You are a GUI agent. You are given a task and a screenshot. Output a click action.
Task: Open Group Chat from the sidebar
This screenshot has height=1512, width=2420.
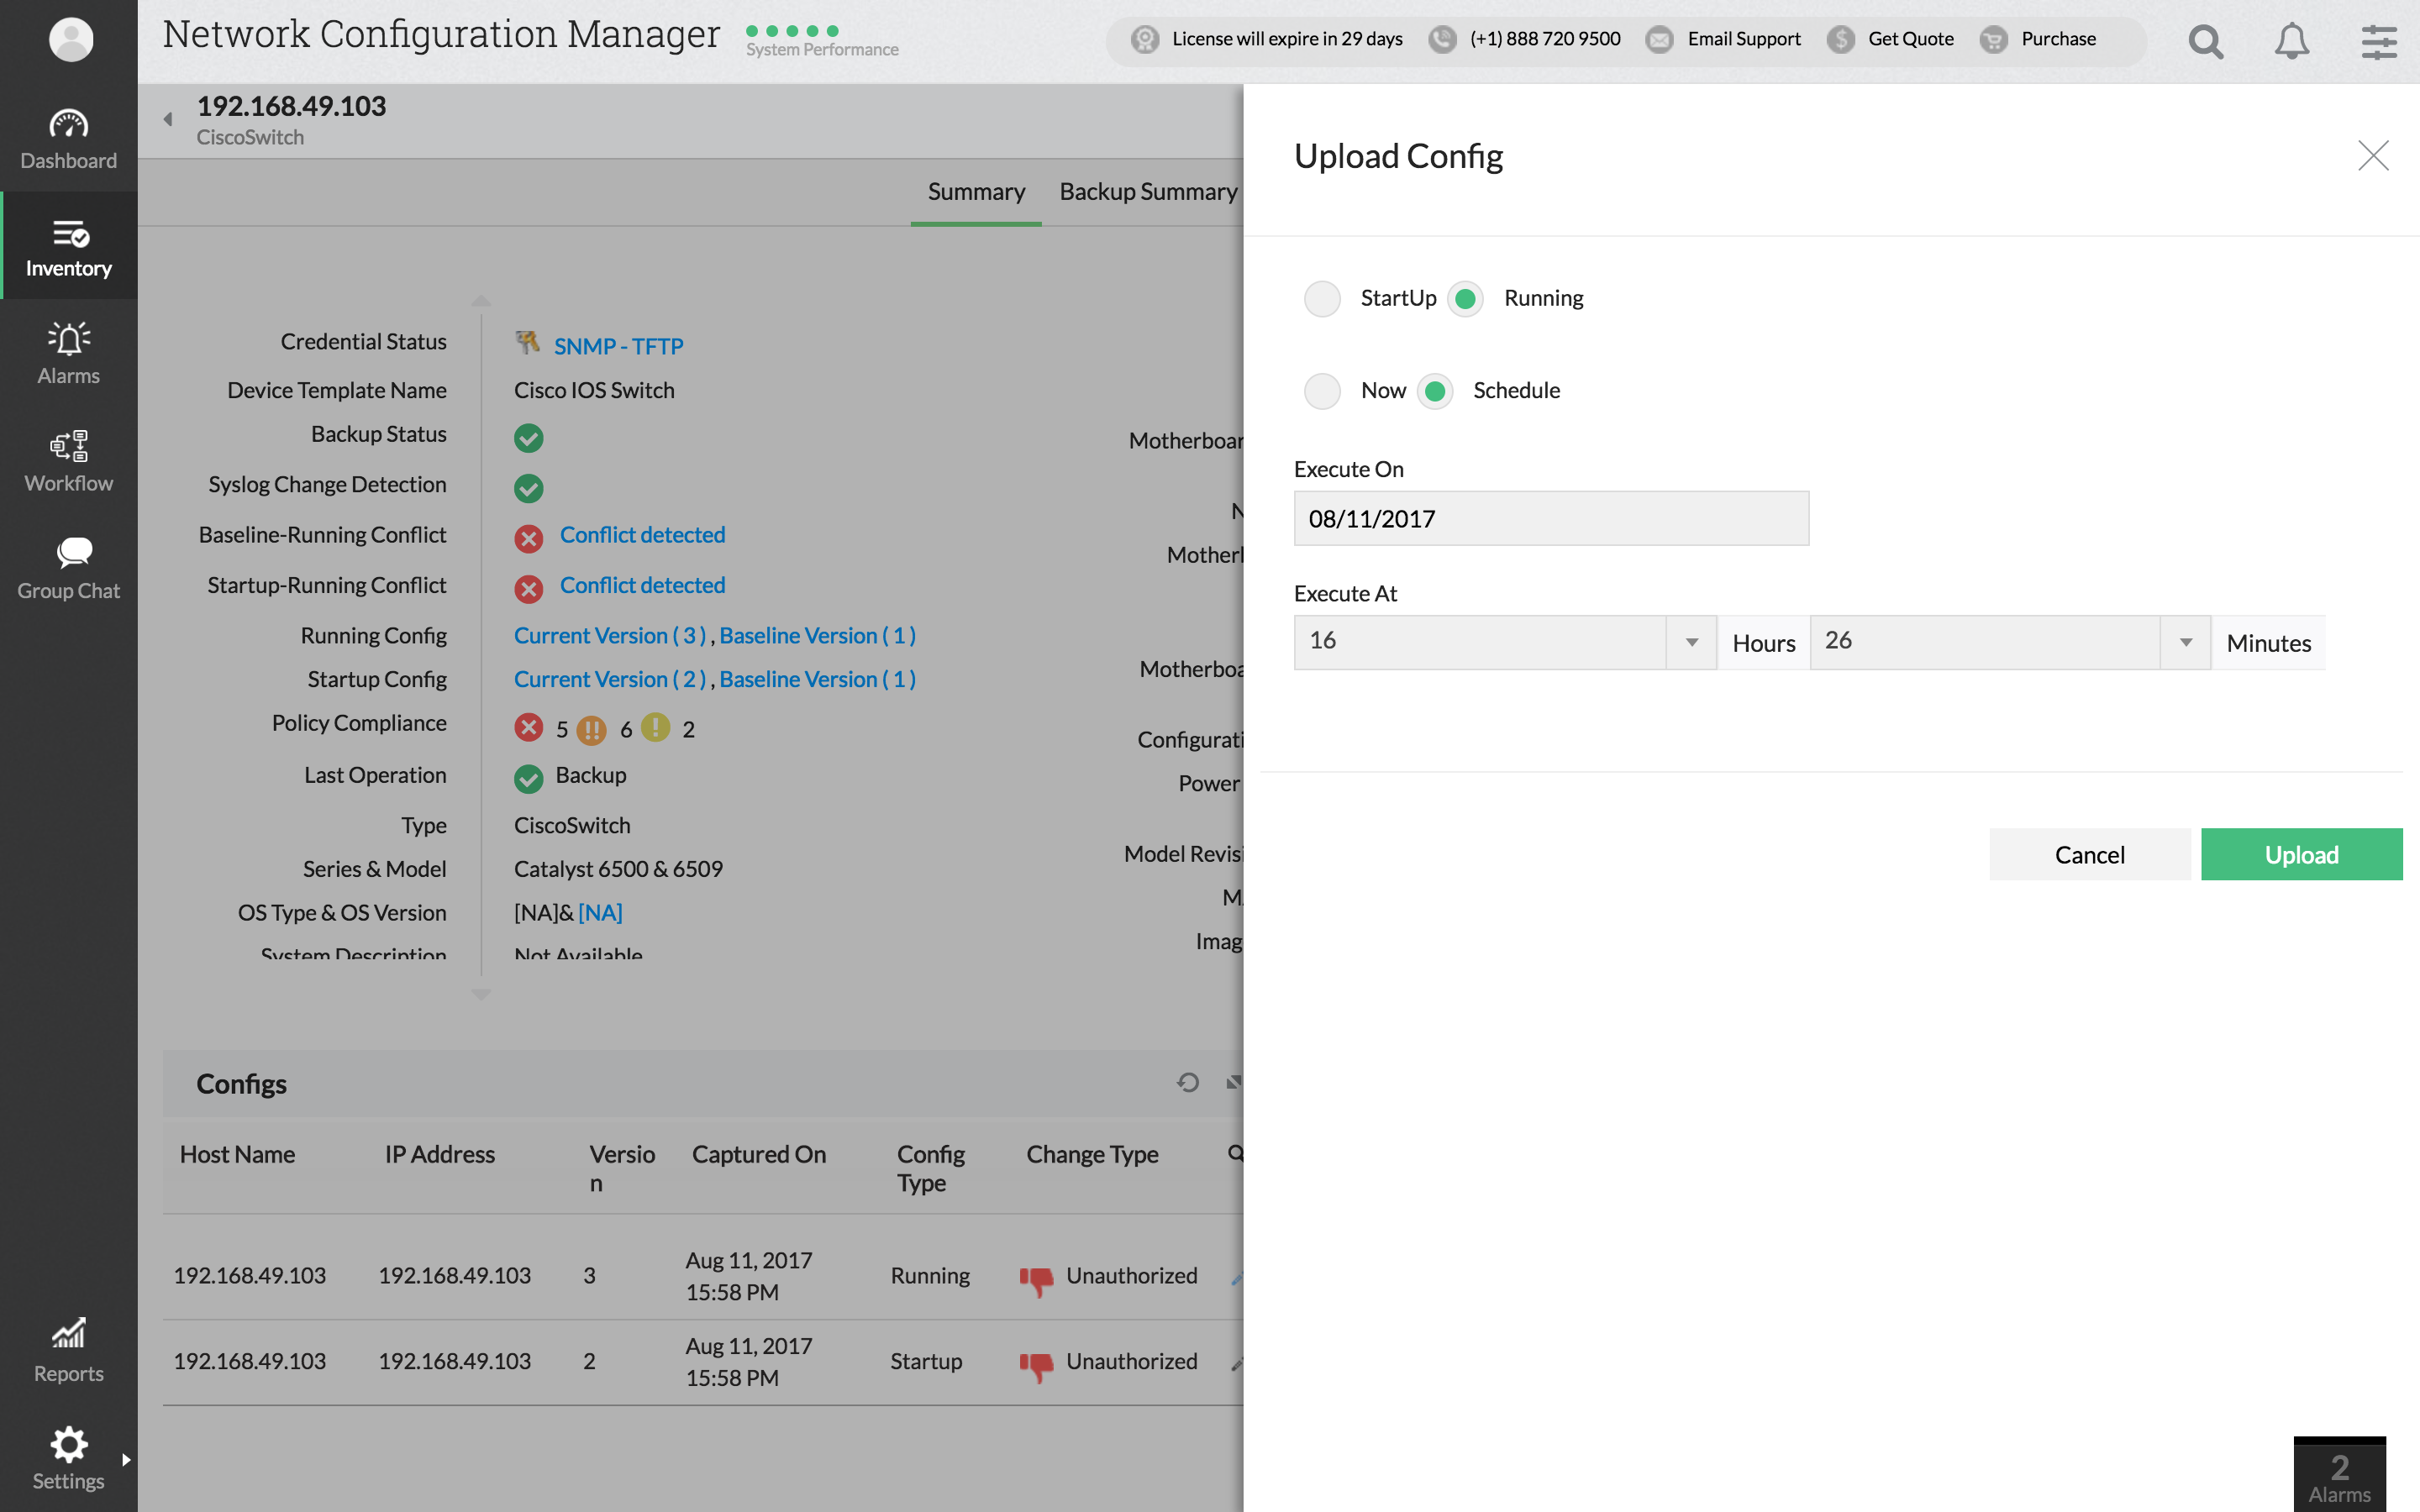tap(68, 568)
